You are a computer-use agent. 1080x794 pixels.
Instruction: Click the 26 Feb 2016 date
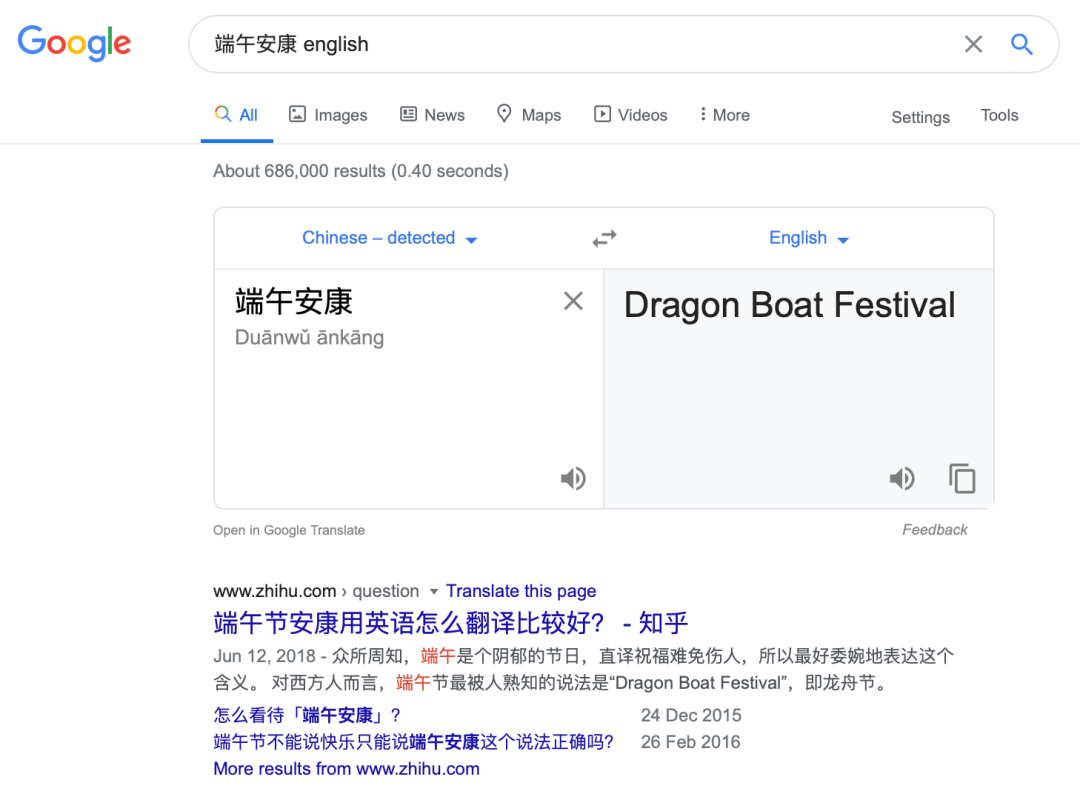click(x=690, y=742)
